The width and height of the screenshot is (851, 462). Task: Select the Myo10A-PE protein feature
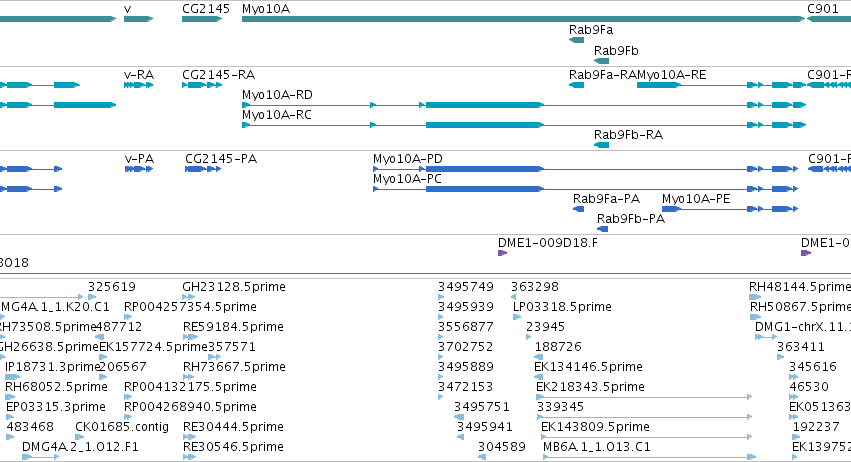pos(730,209)
